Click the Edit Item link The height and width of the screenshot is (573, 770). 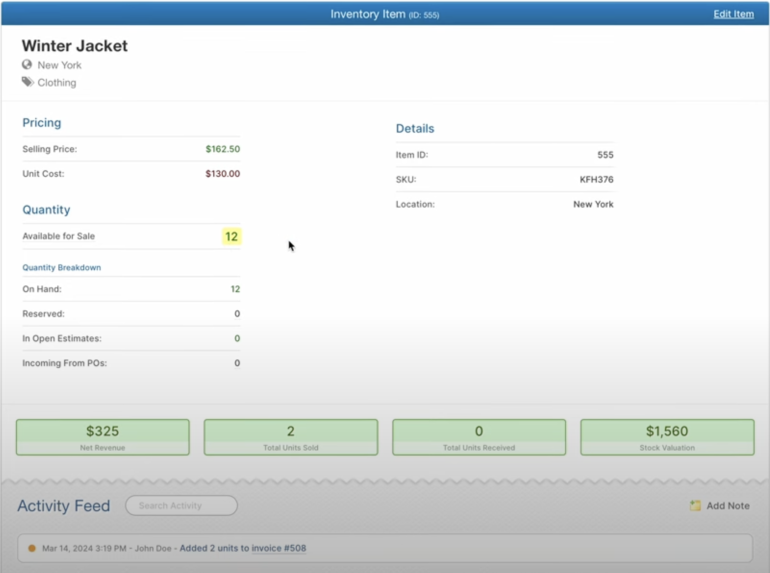point(733,14)
